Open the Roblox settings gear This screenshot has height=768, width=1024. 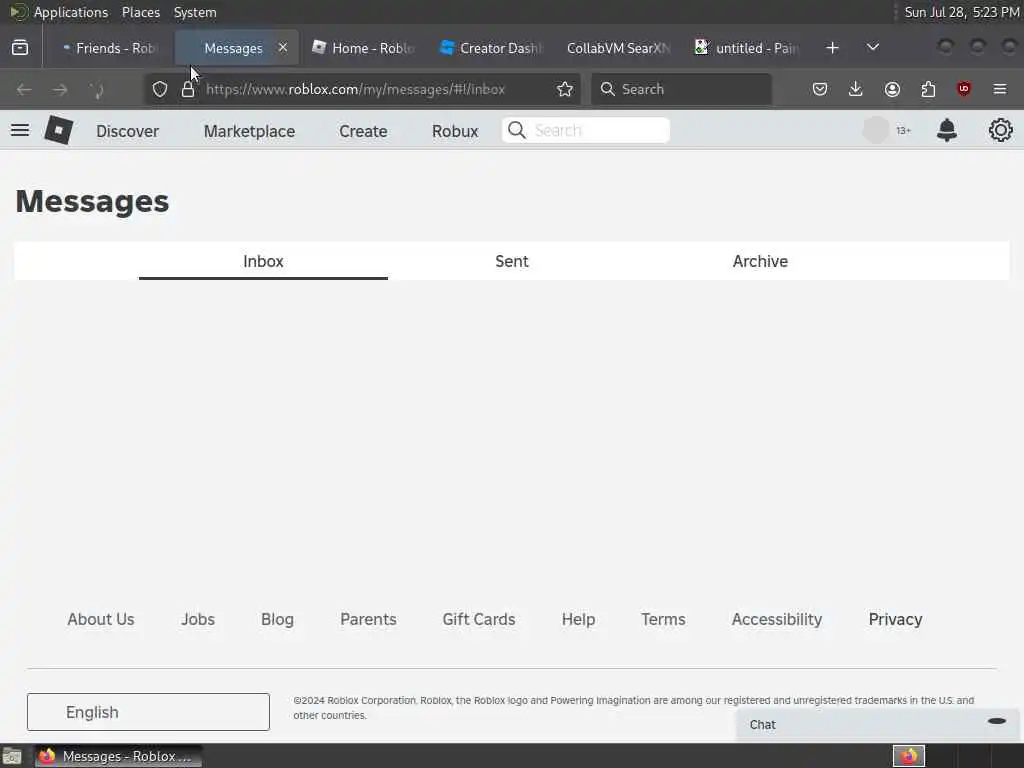point(1000,131)
